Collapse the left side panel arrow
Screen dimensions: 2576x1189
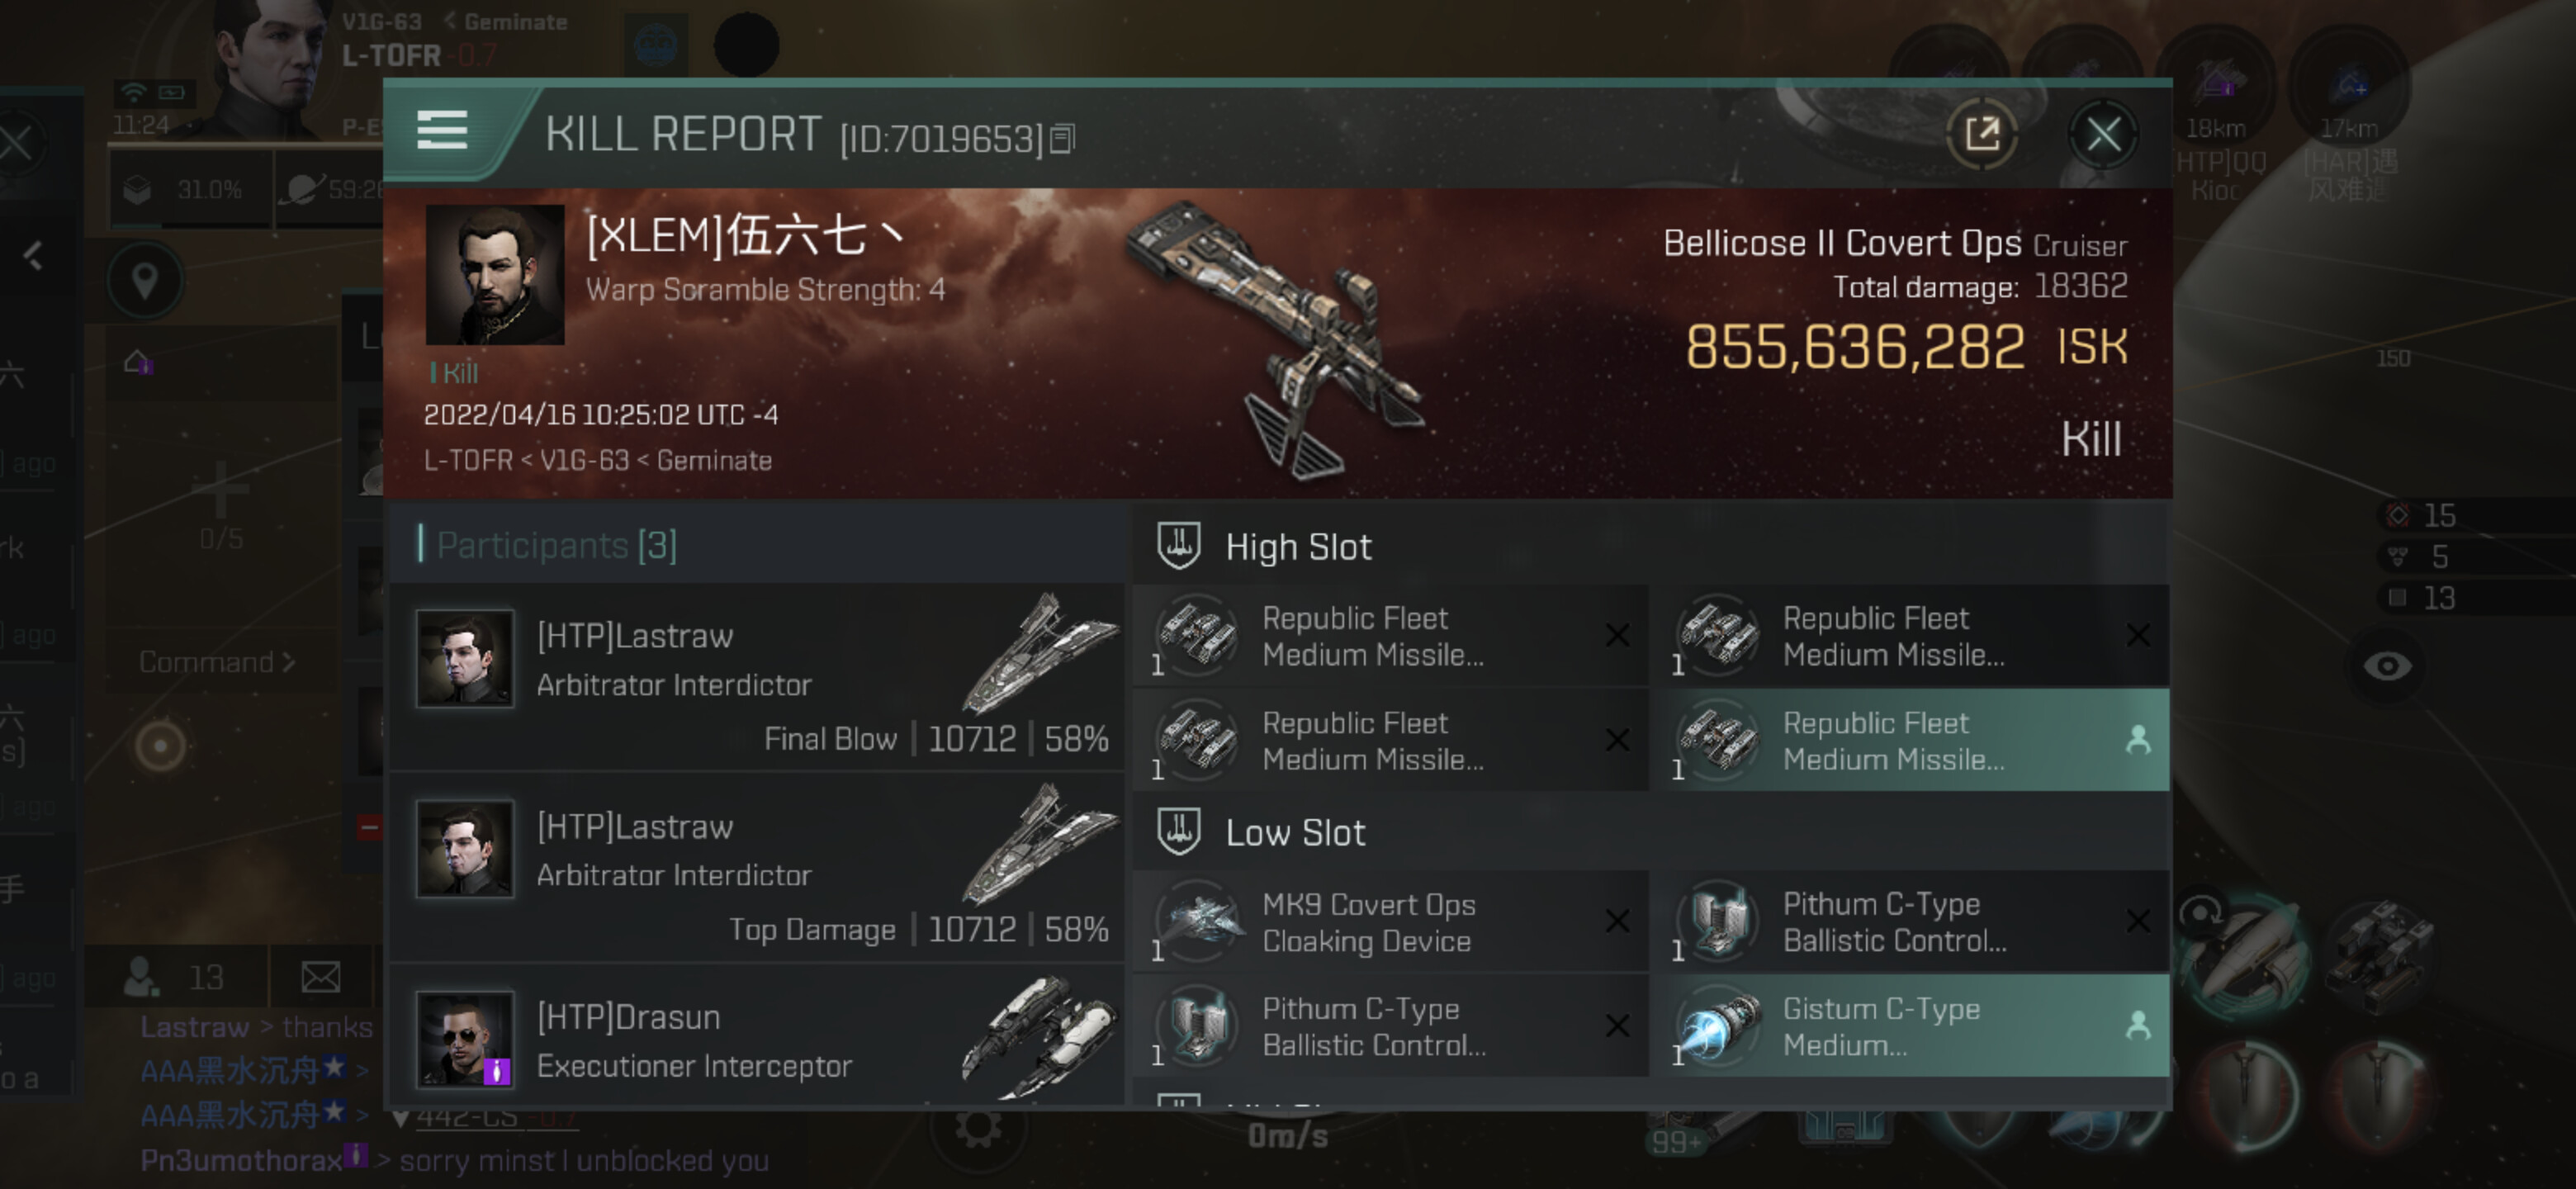(x=34, y=256)
